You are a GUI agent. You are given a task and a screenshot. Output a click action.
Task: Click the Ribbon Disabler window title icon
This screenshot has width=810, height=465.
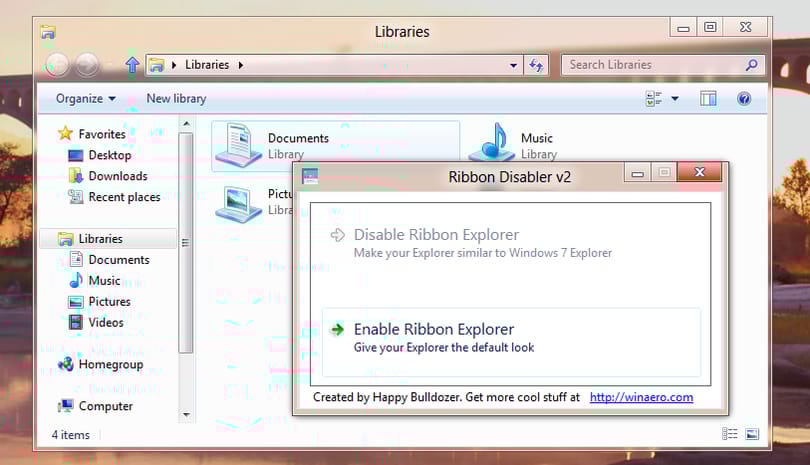(310, 176)
